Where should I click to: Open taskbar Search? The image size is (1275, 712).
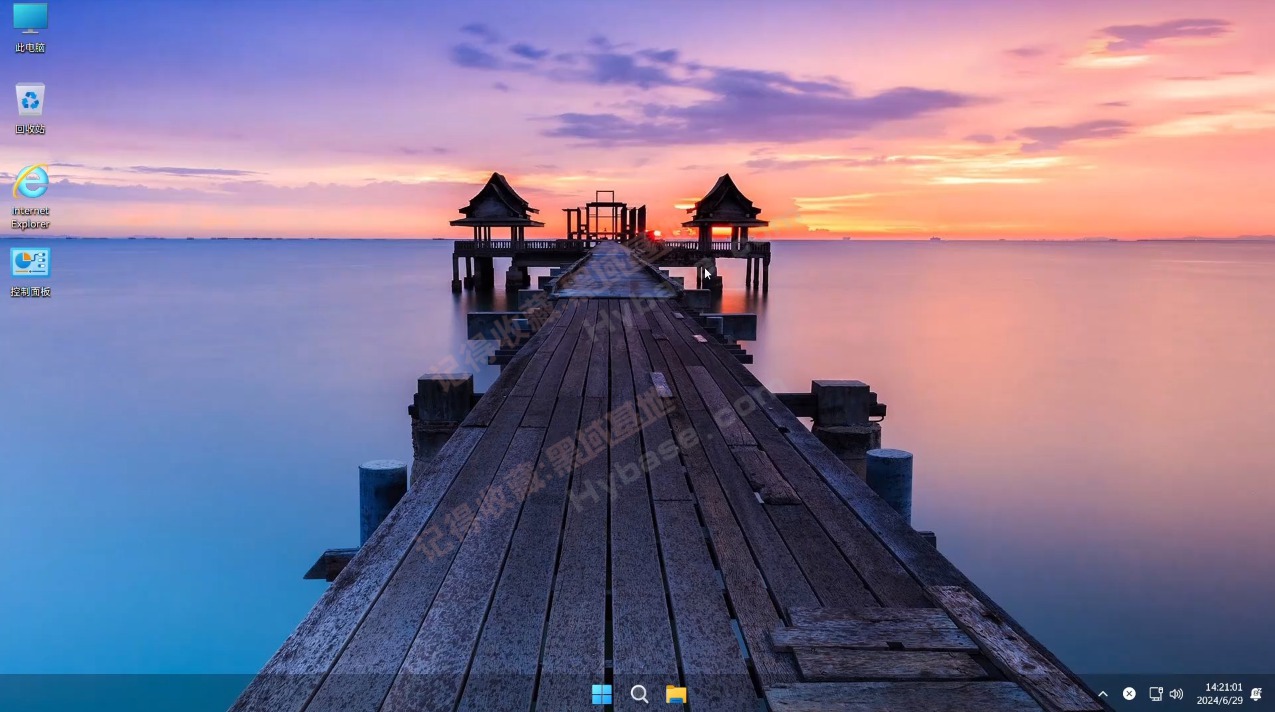pyautogui.click(x=639, y=694)
